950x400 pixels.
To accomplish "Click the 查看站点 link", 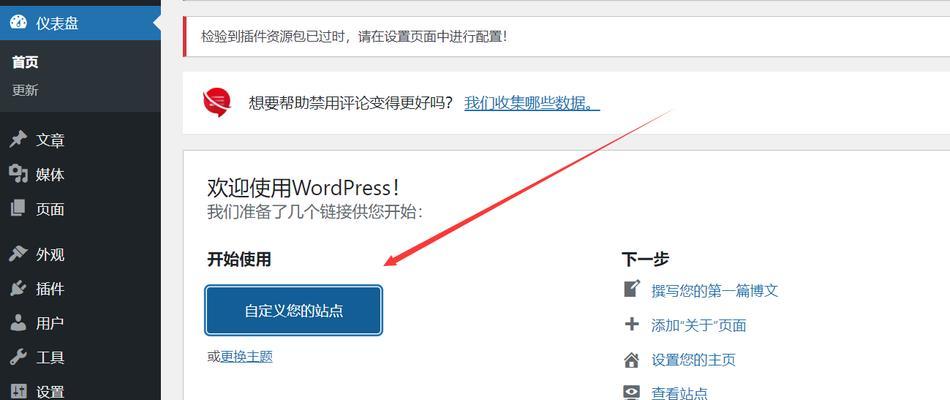I will pos(679,393).
